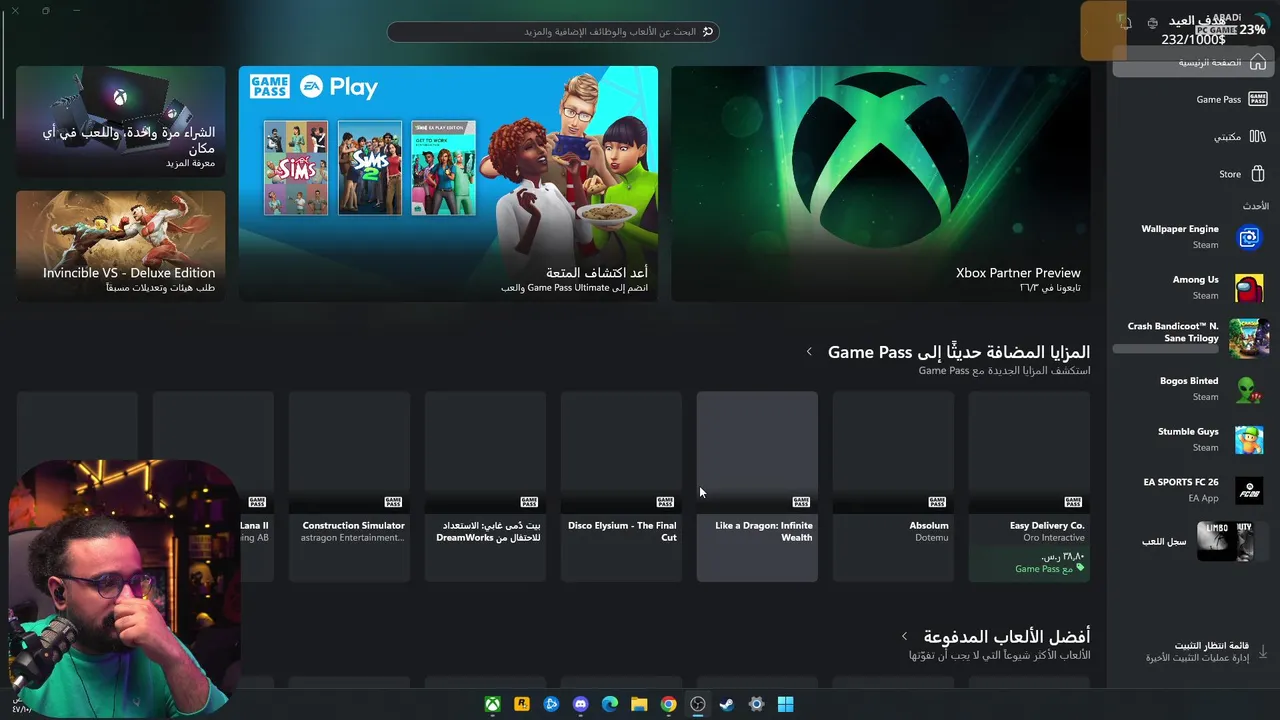The image size is (1280, 720).
Task: Open My Library in the sidebar
Action: pos(1191,136)
